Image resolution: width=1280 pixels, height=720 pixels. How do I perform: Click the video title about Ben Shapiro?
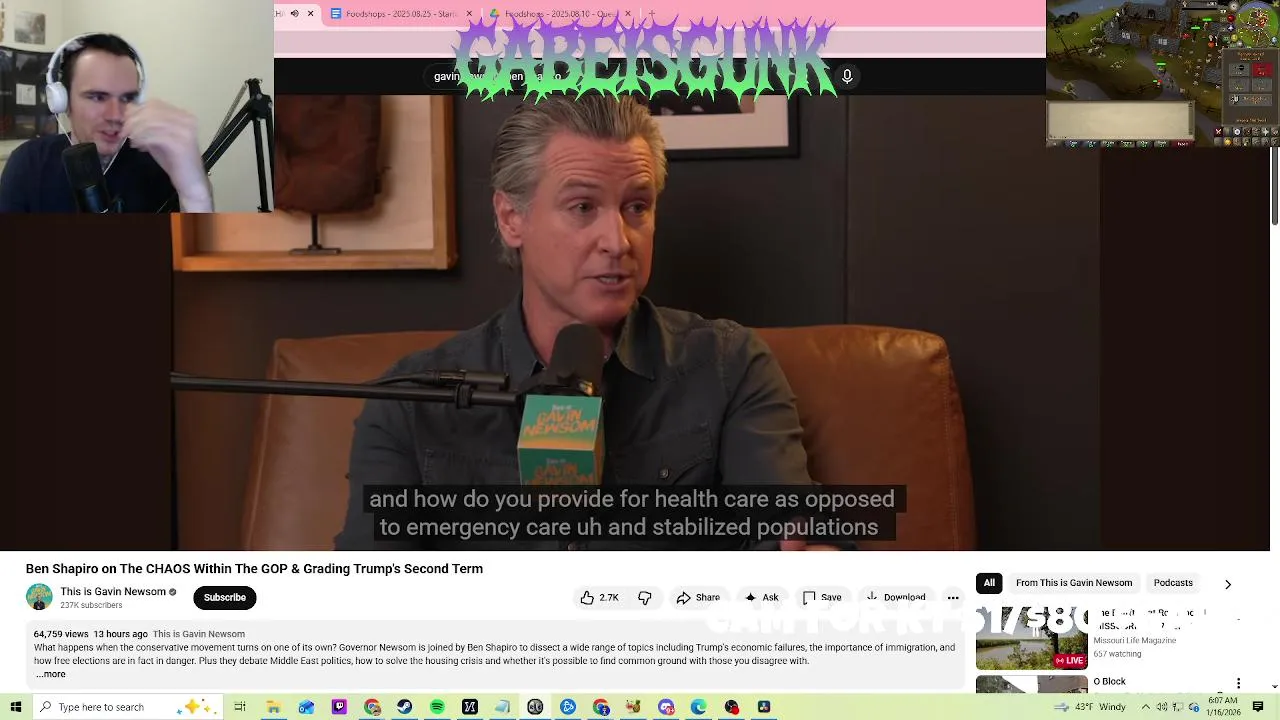[x=254, y=568]
